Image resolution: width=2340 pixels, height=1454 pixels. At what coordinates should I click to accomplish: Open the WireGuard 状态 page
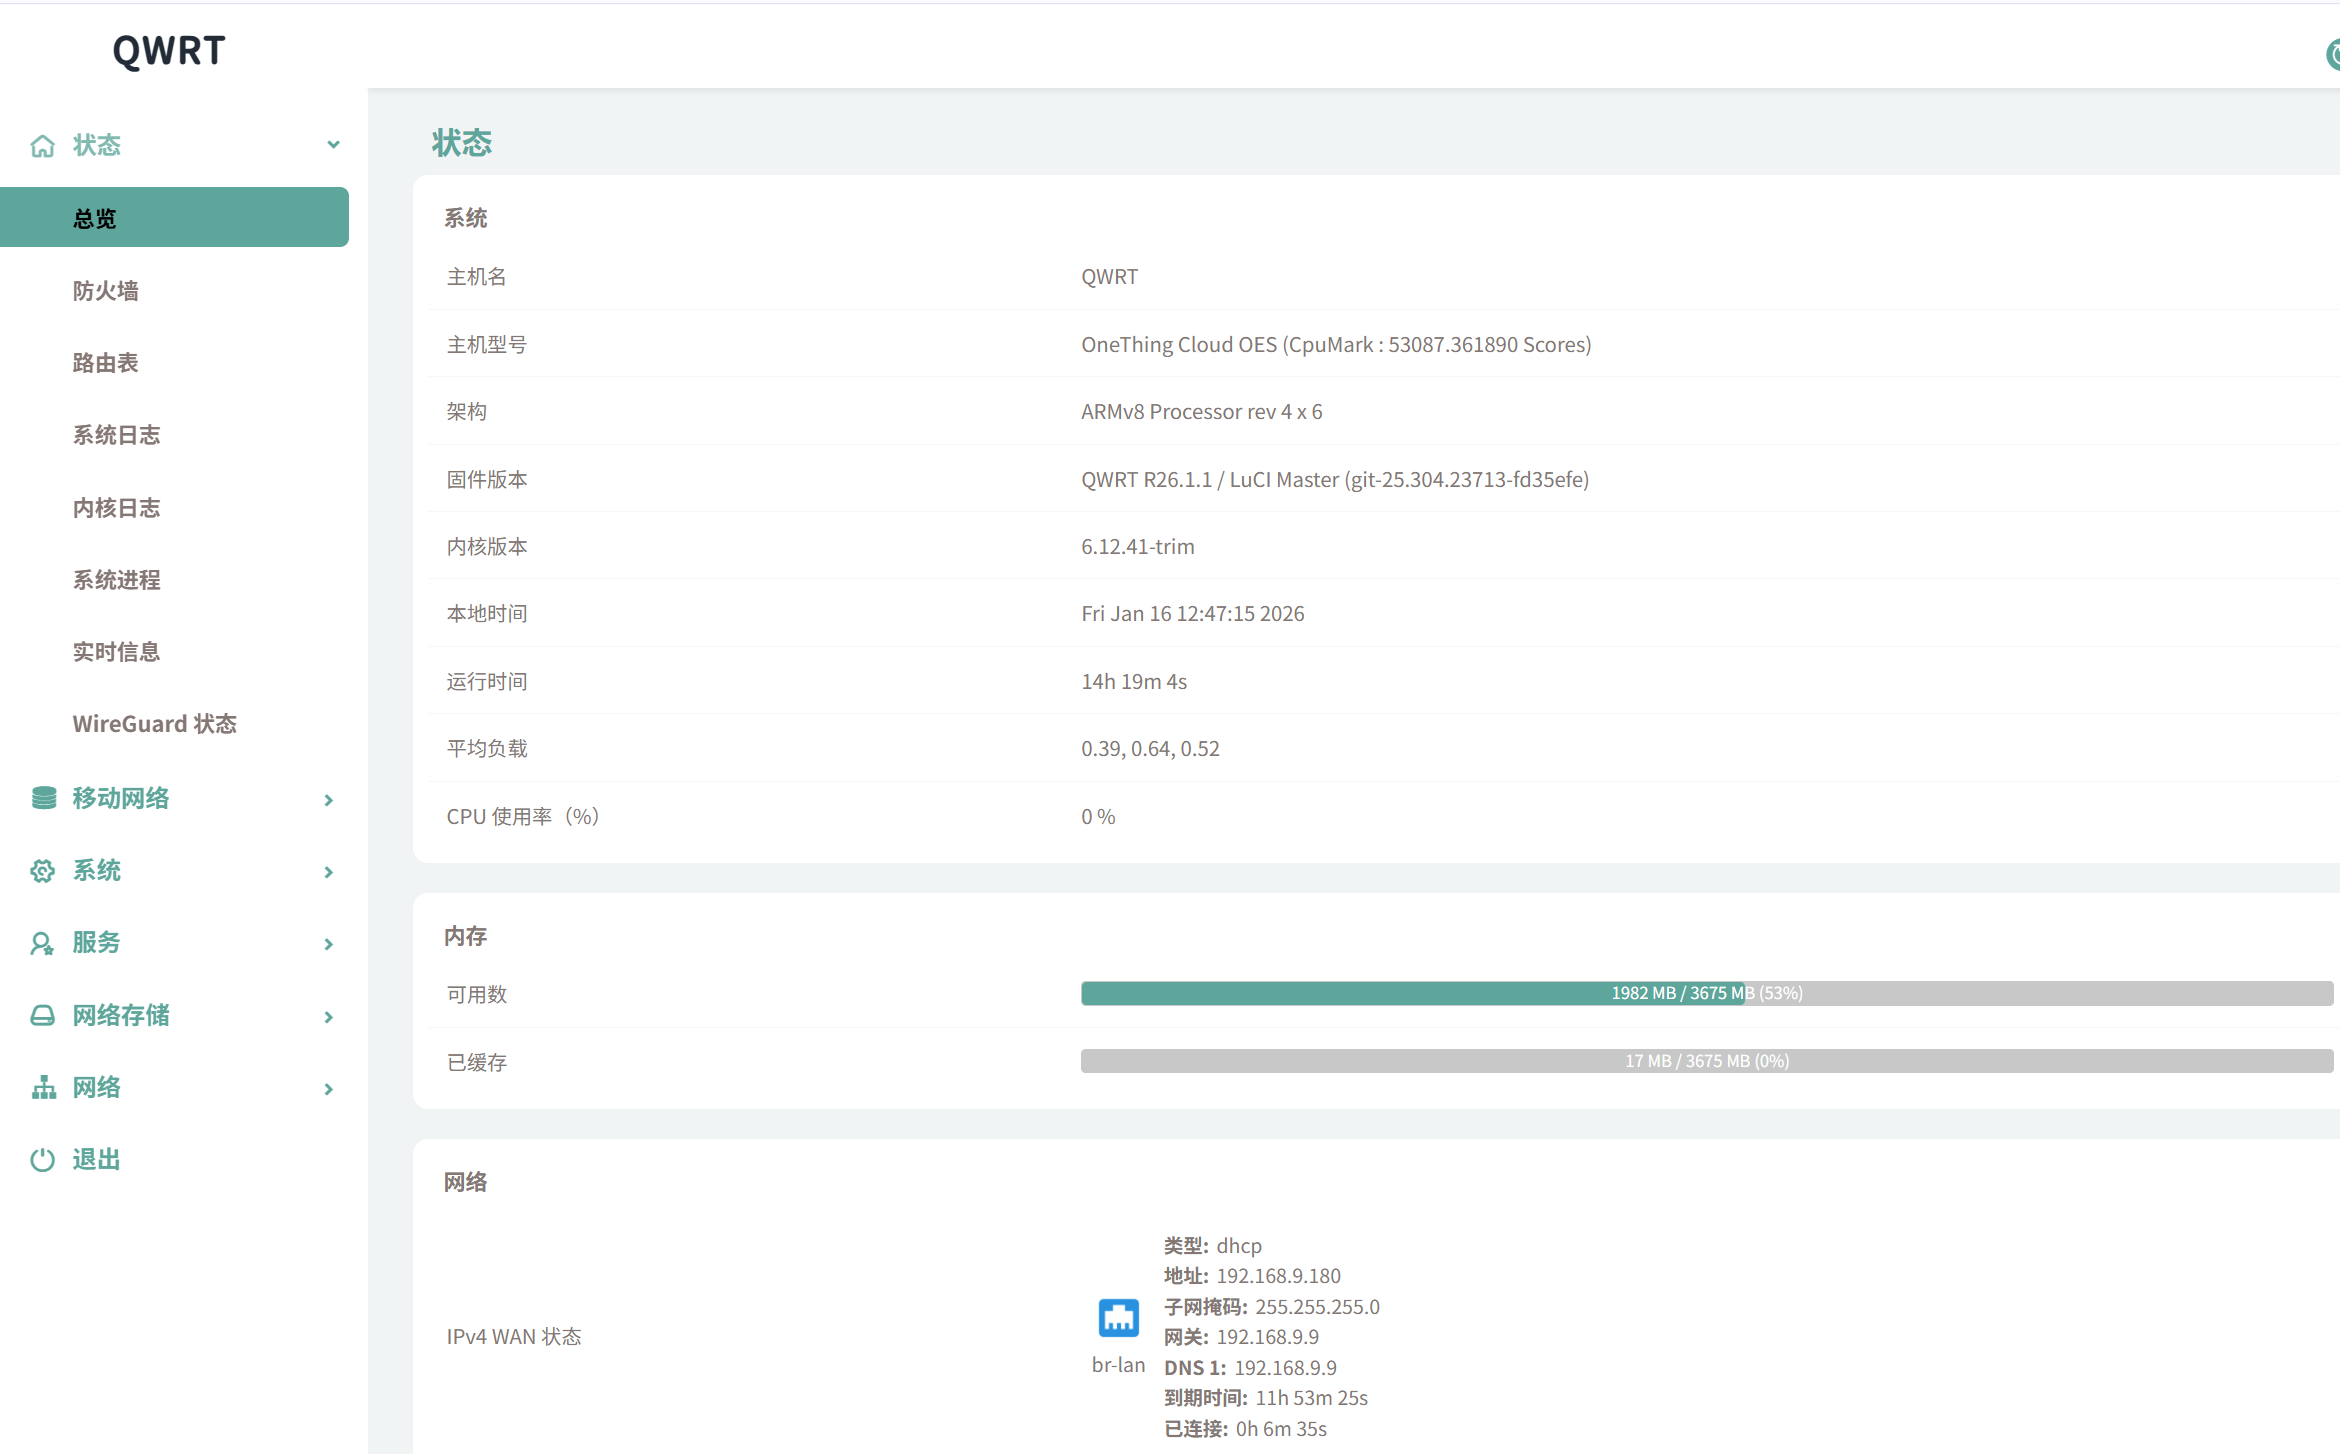155,723
